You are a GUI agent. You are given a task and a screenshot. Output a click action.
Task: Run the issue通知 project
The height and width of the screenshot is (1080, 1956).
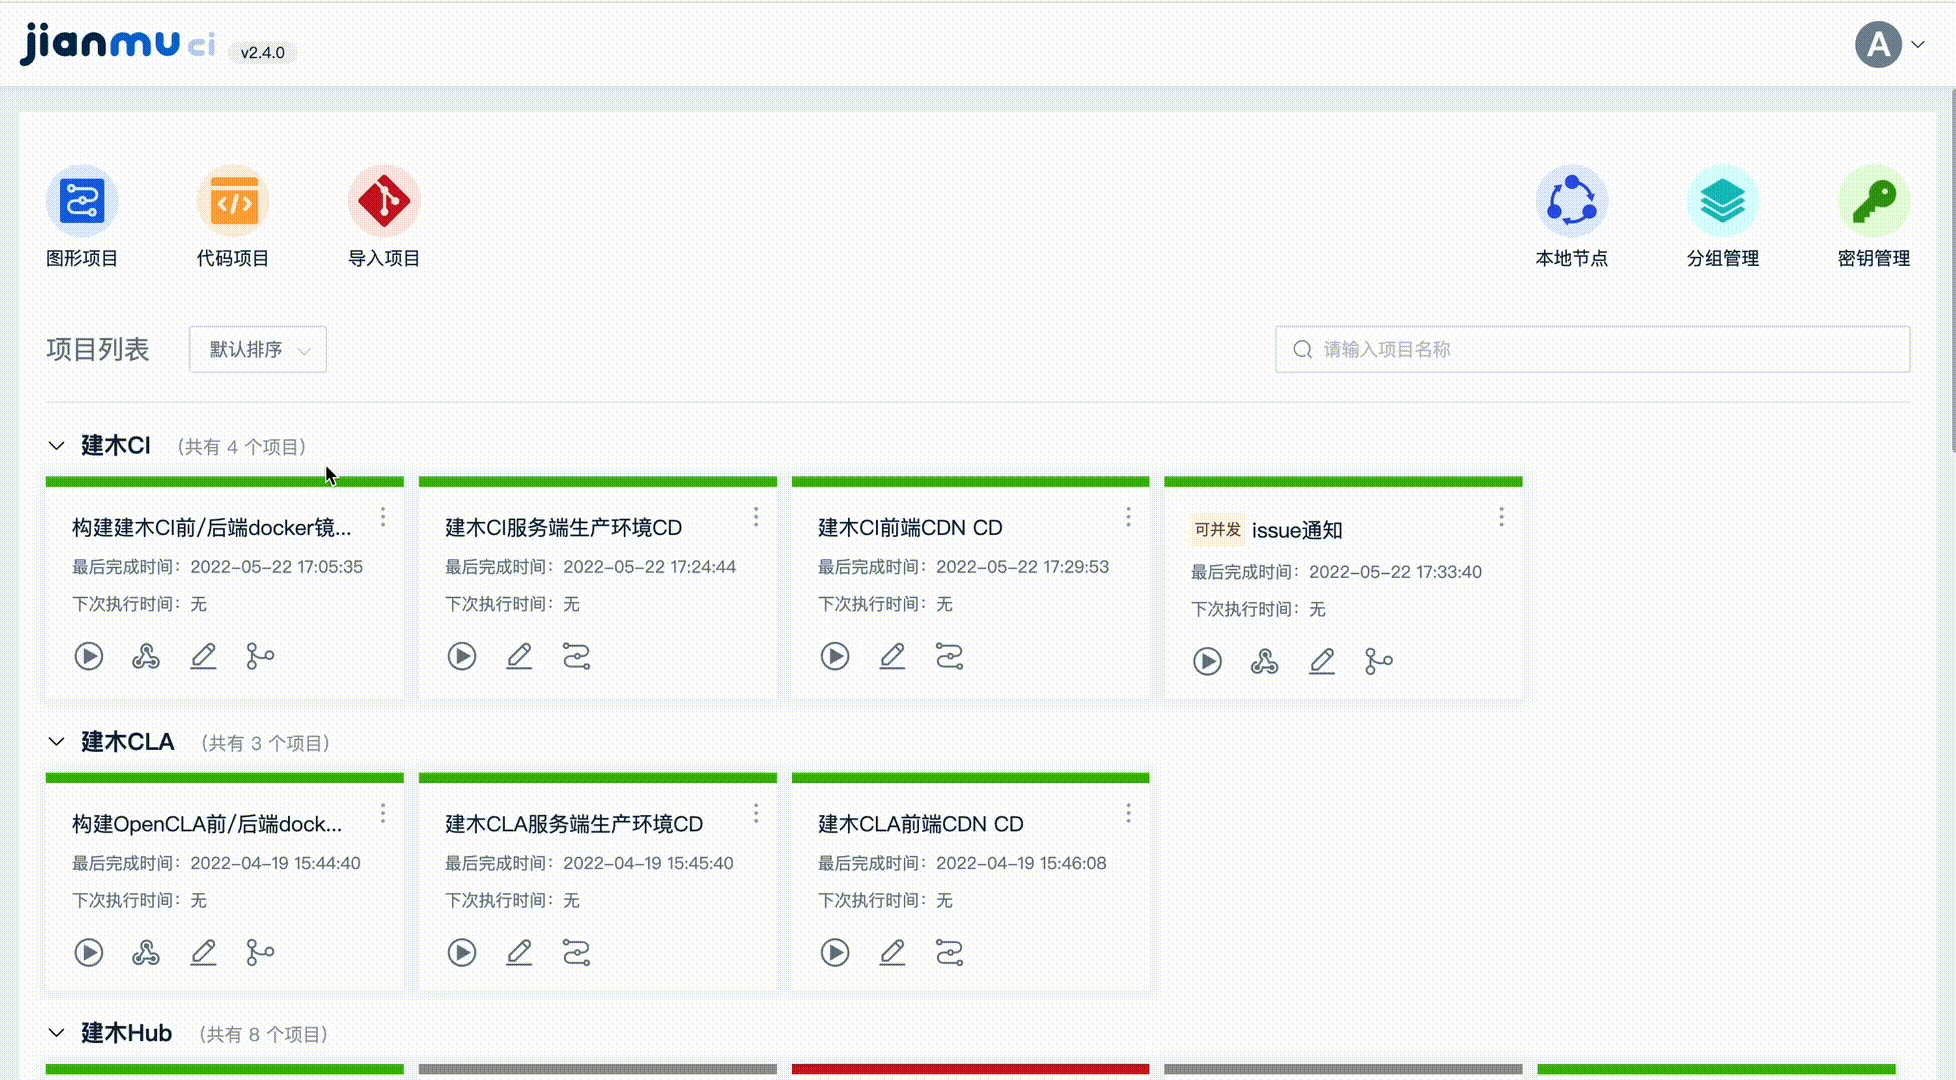coord(1208,661)
